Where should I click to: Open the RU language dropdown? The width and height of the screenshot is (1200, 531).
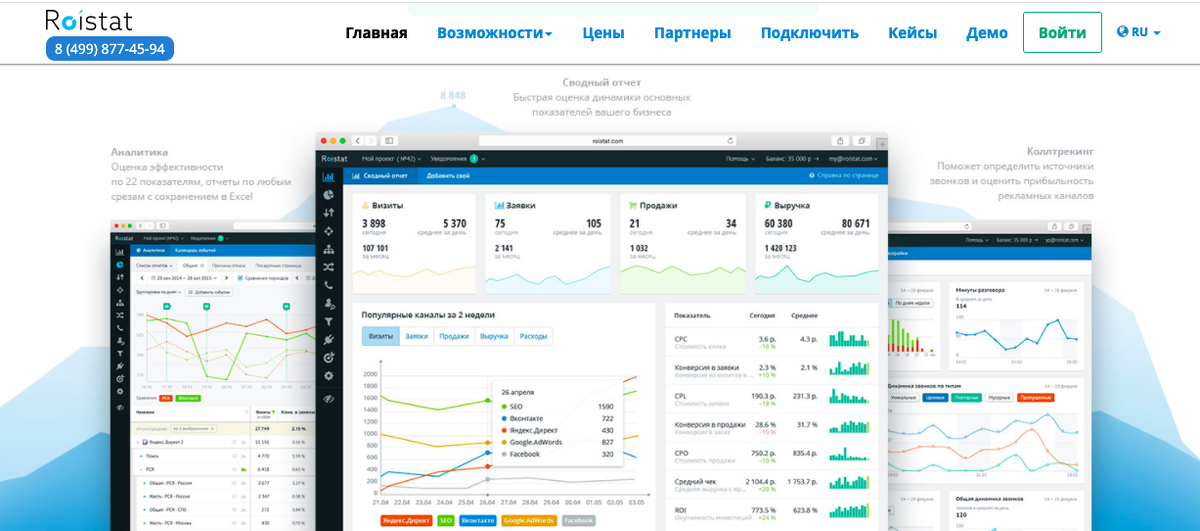[1138, 32]
